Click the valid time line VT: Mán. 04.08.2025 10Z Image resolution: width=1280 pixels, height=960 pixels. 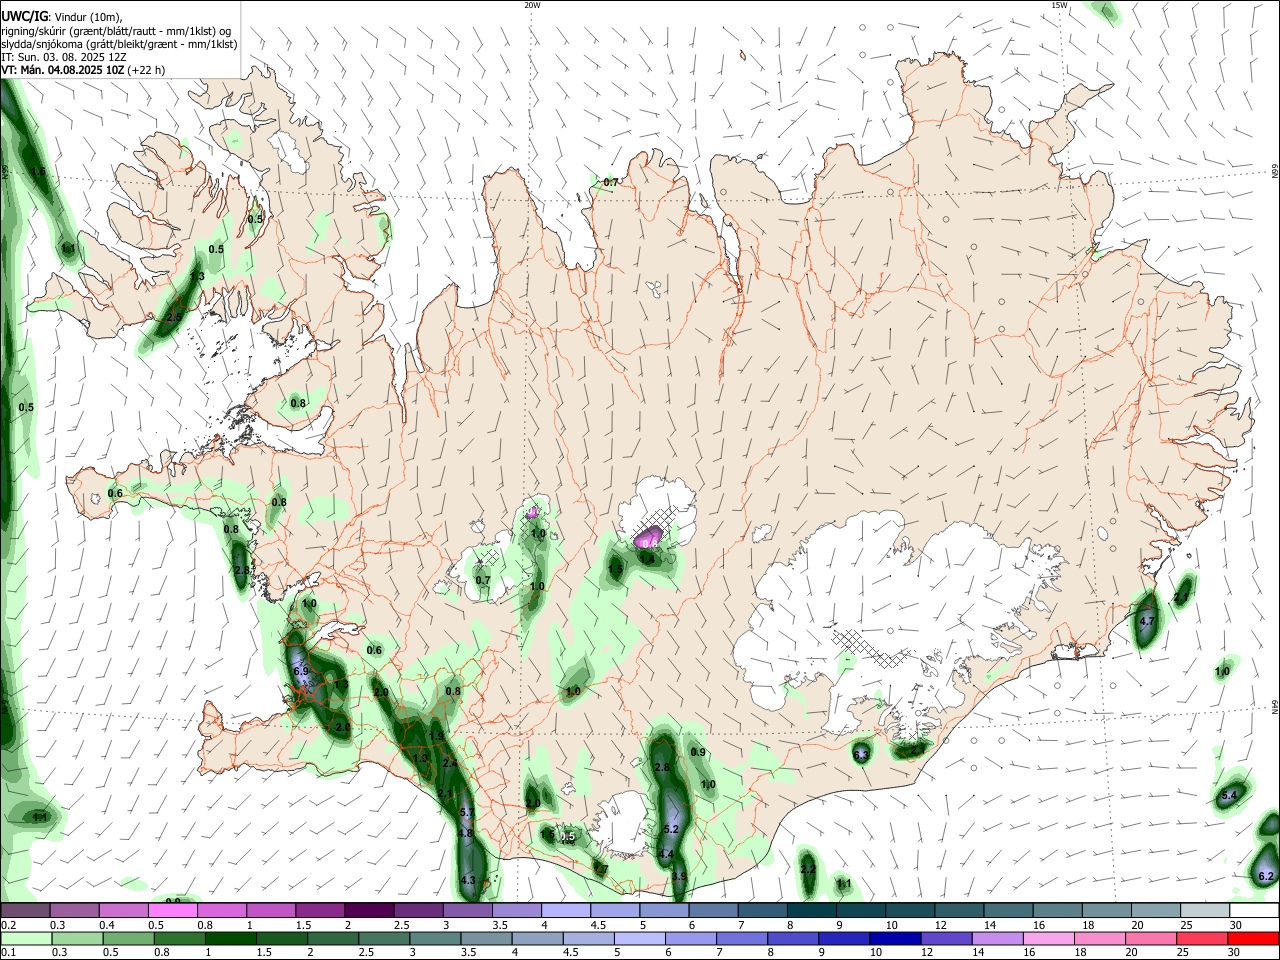[x=63, y=70]
